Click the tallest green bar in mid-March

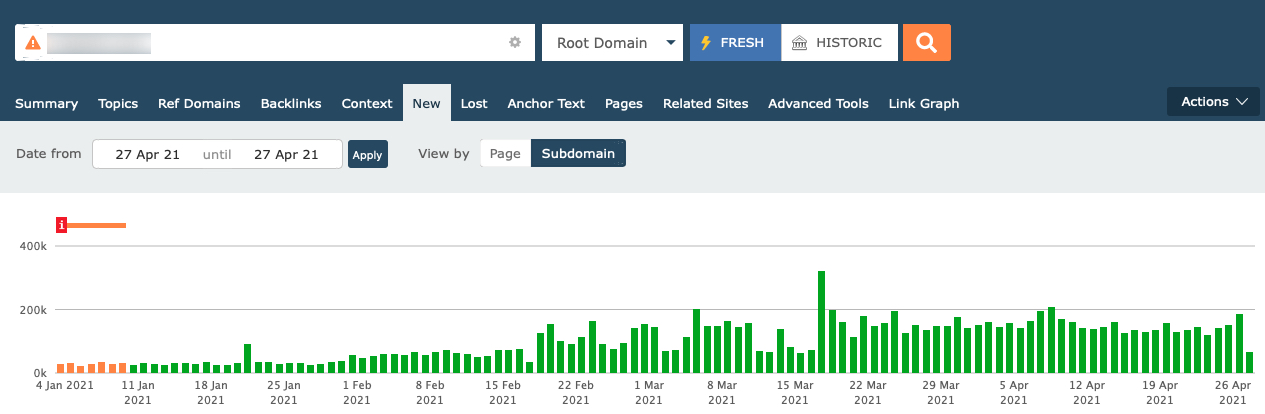[x=821, y=321]
